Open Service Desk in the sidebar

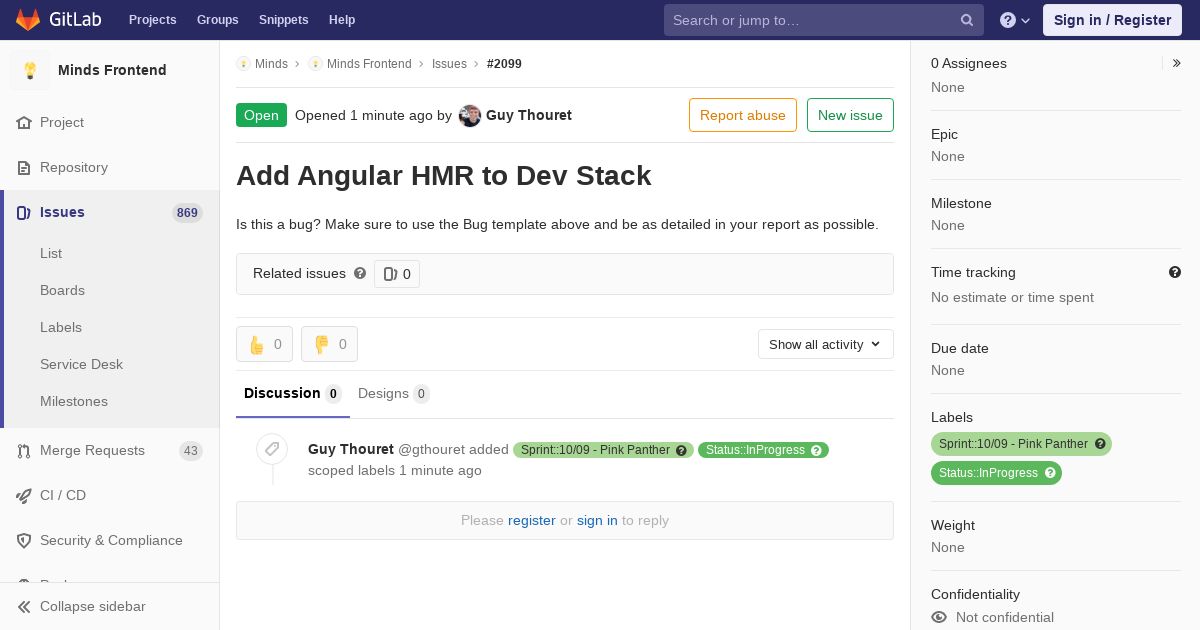point(81,364)
